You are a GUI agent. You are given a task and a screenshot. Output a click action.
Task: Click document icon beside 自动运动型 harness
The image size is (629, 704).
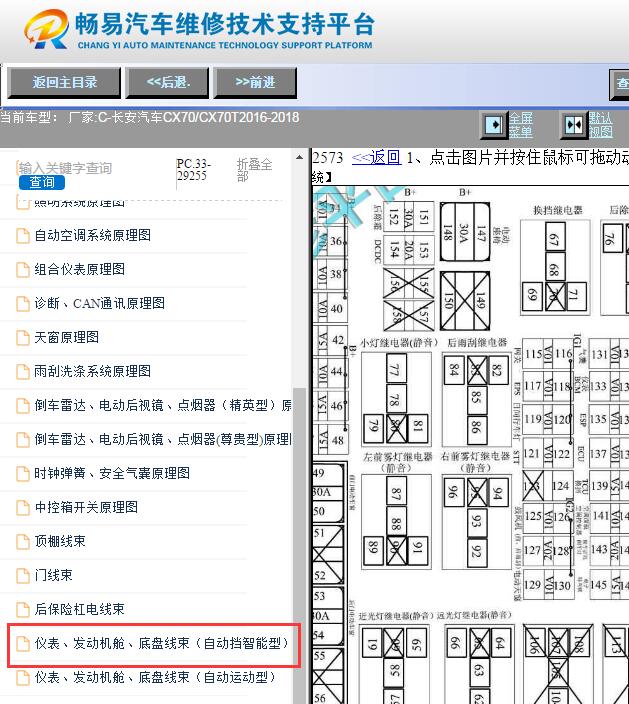[x=23, y=678]
